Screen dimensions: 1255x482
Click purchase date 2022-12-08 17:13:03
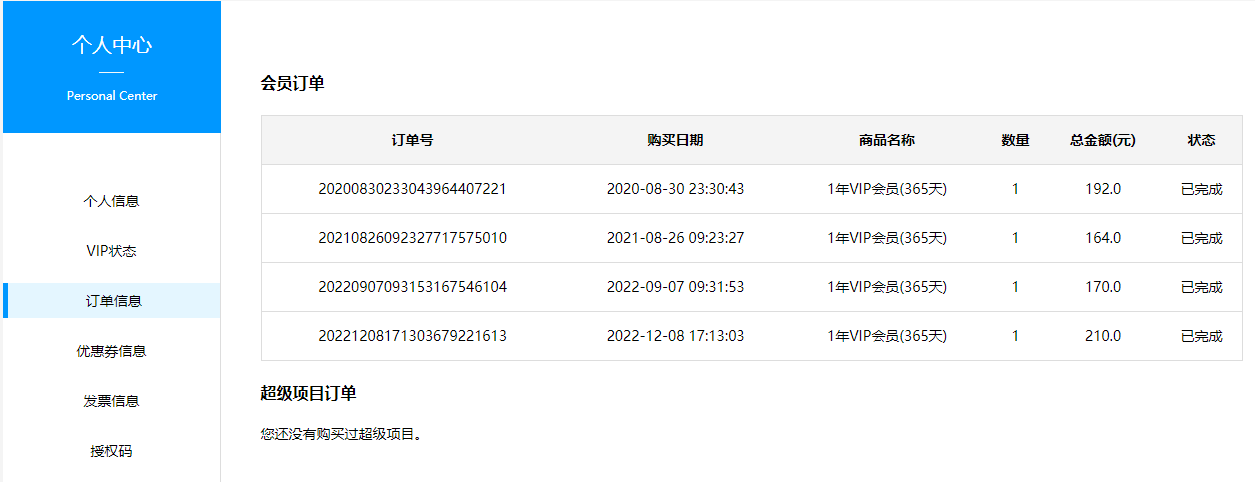(x=675, y=336)
